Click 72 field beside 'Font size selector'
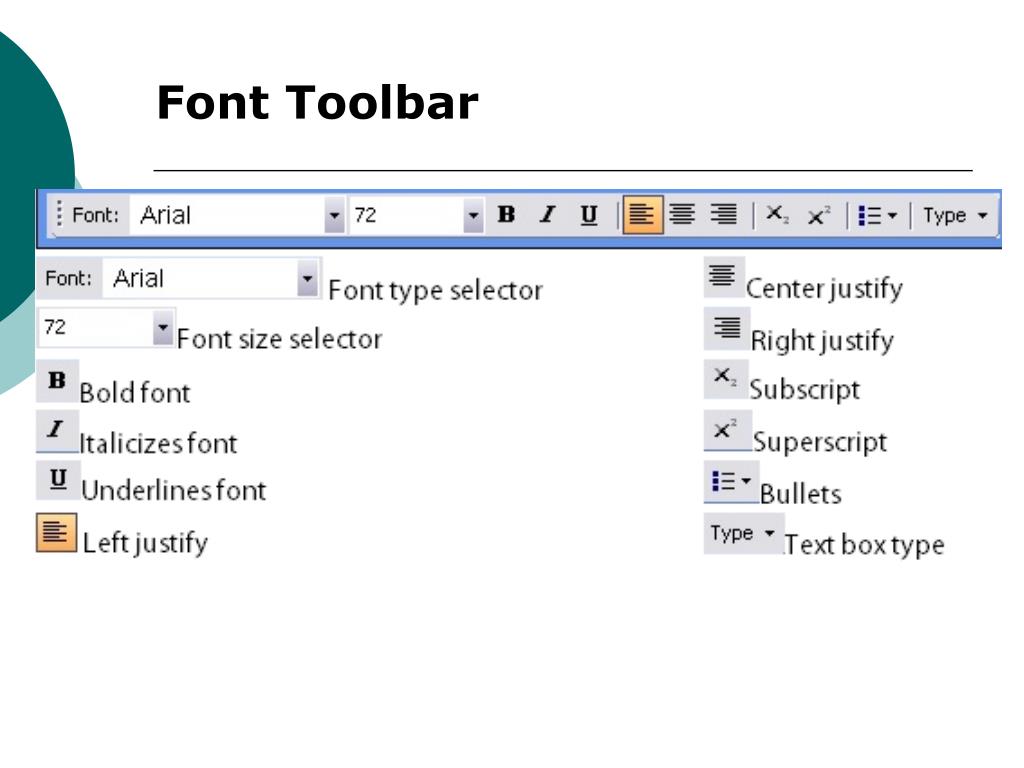The height and width of the screenshot is (768, 1024). pyautogui.click(x=95, y=327)
